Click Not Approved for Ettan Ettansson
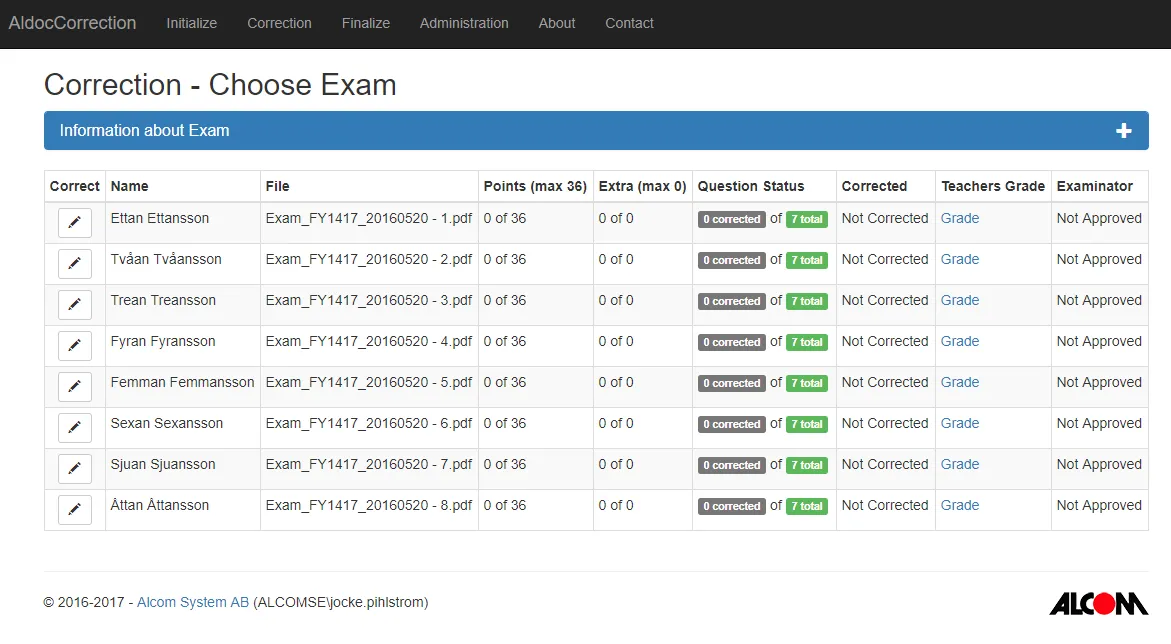 pos(1099,218)
